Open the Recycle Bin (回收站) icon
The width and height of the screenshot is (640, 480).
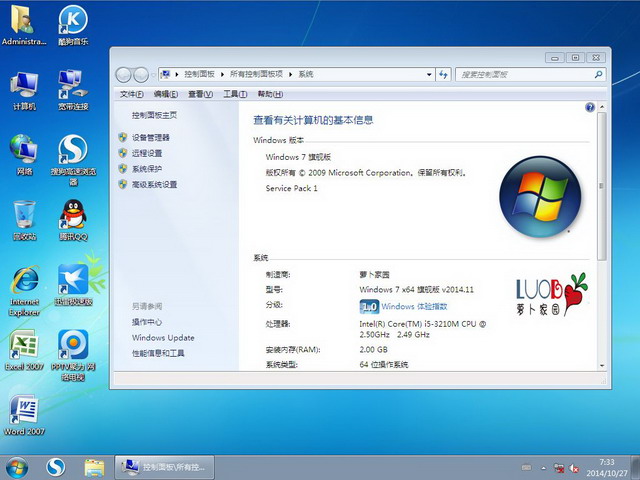(24, 220)
